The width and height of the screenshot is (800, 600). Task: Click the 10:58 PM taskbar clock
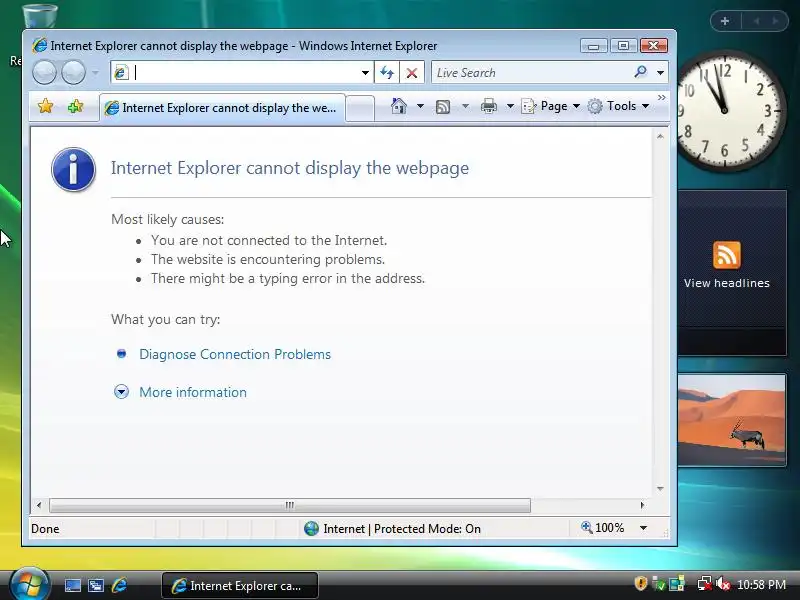pos(761,584)
